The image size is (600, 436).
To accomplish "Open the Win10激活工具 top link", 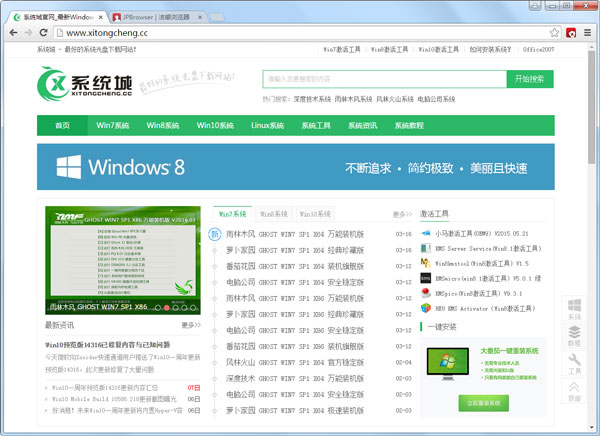I will (x=439, y=50).
